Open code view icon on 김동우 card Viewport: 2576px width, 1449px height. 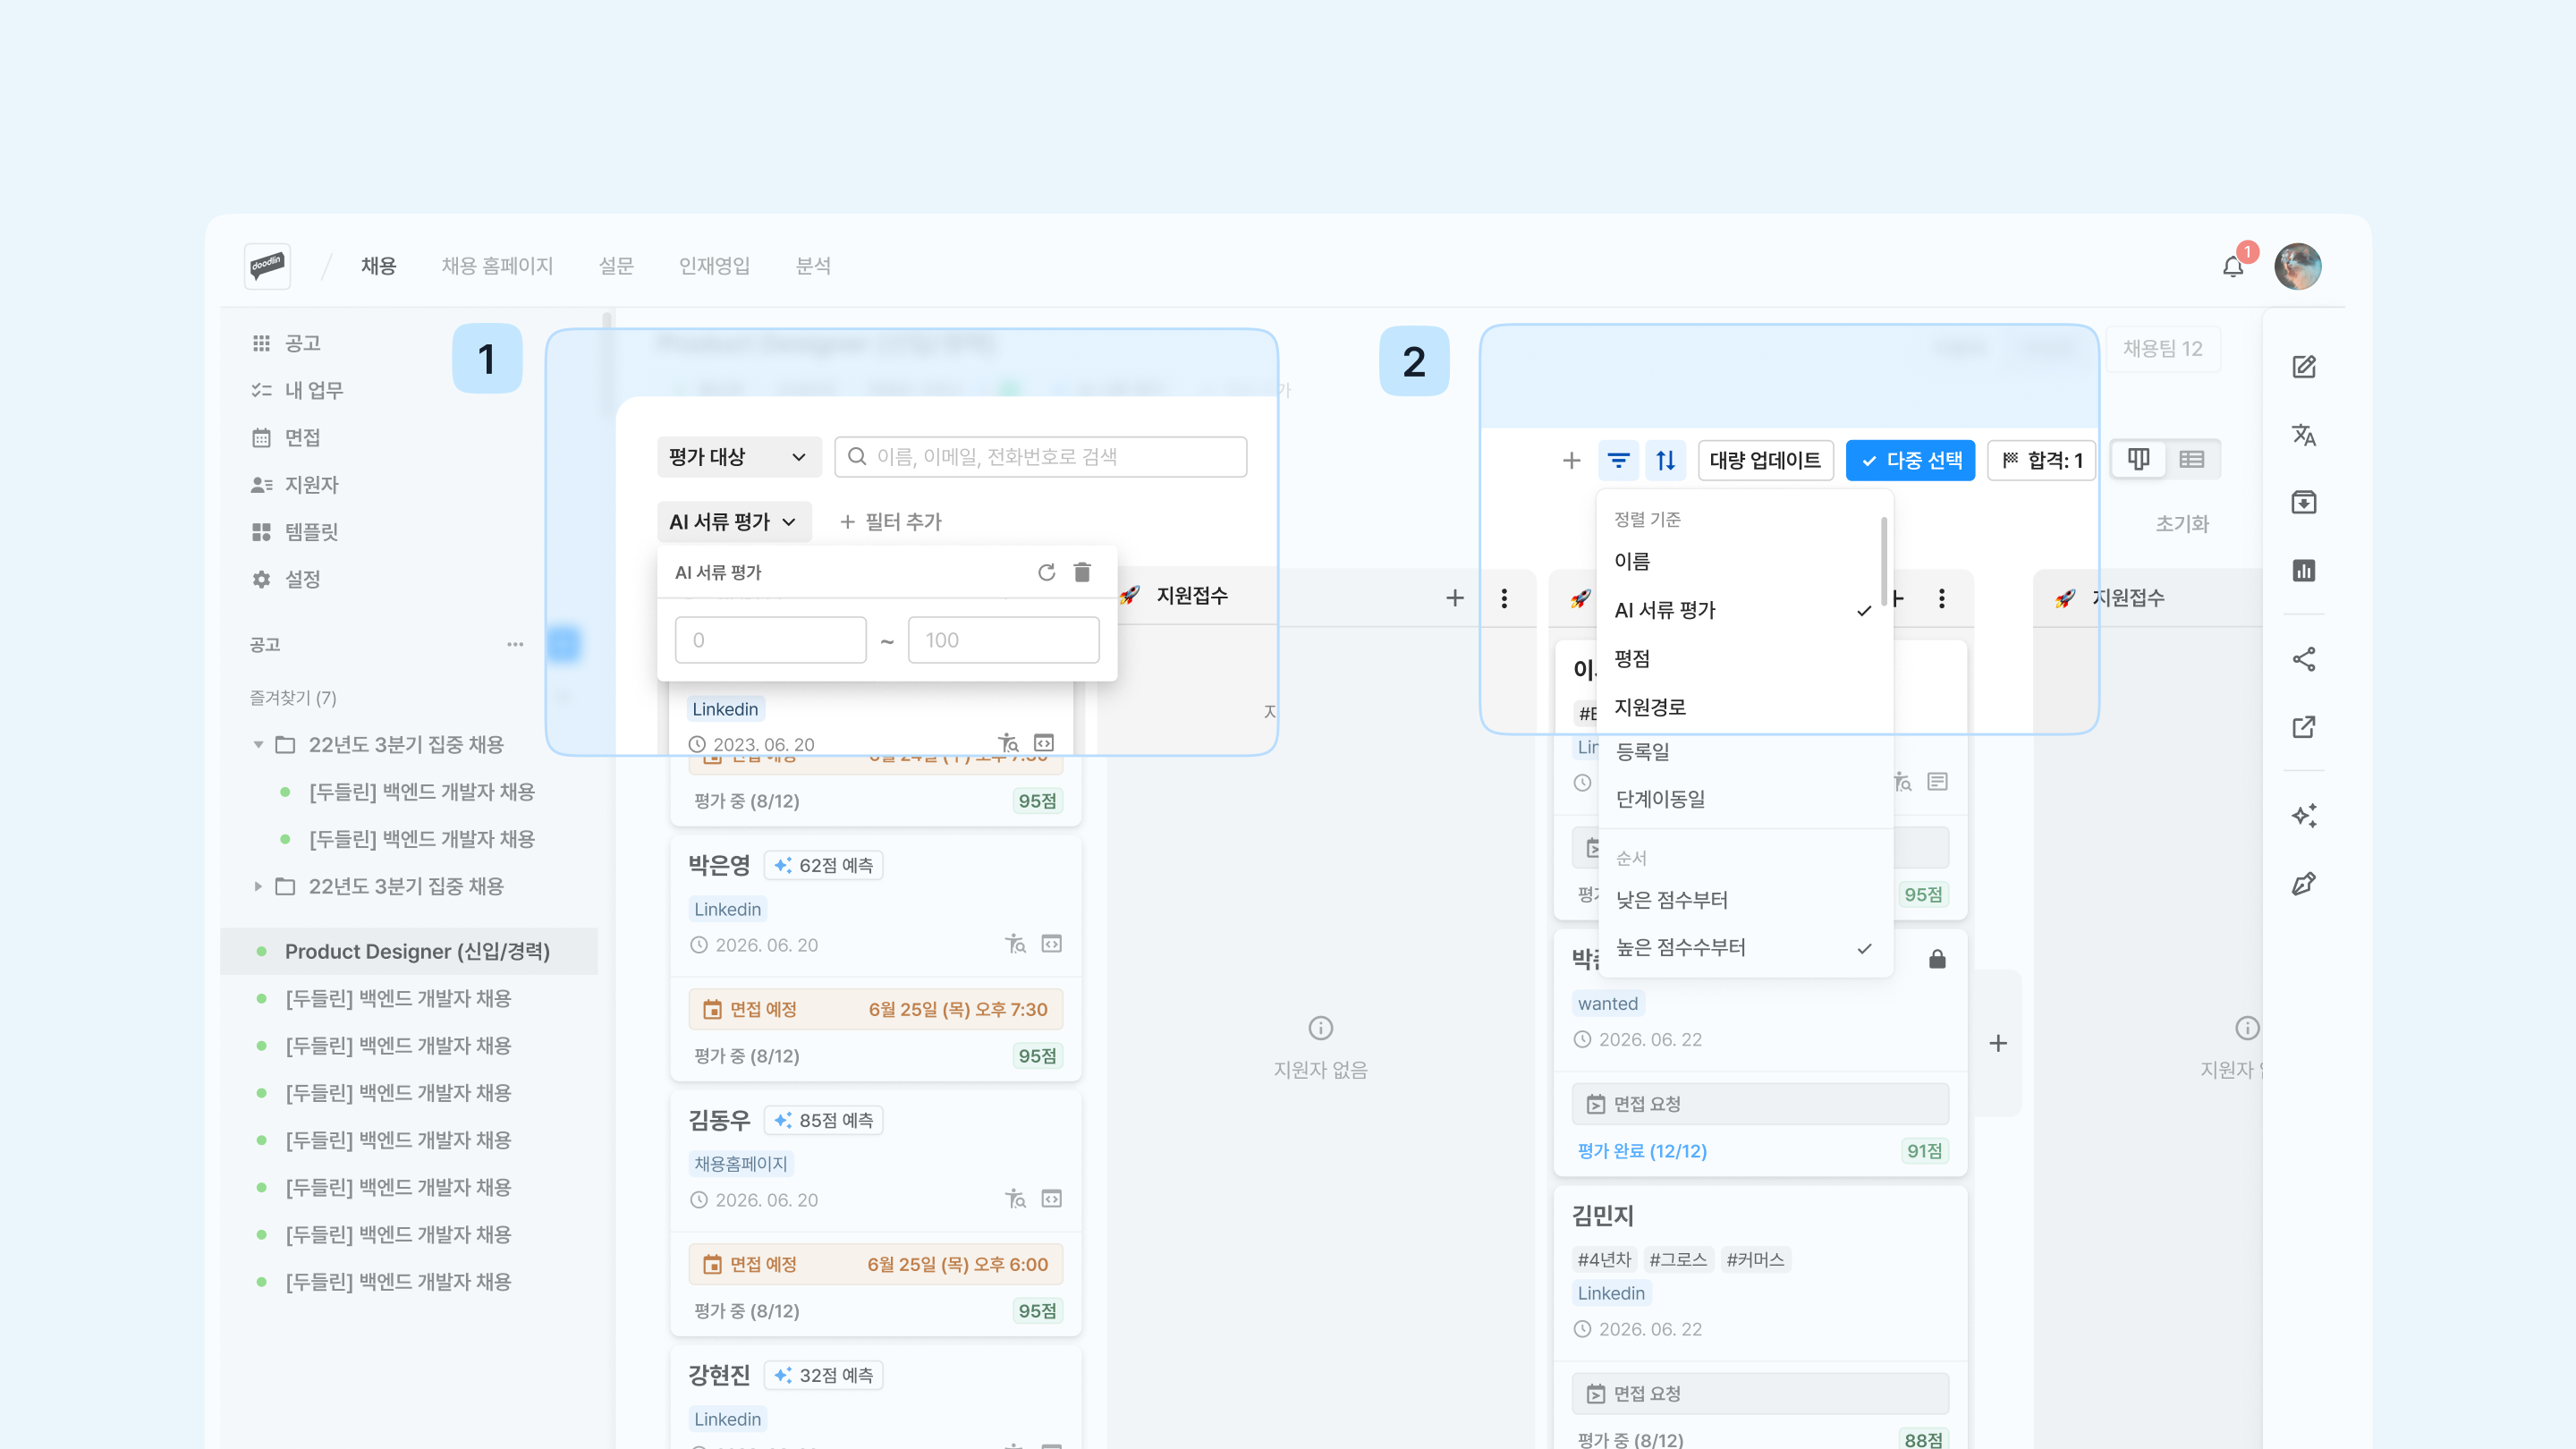click(1052, 1199)
